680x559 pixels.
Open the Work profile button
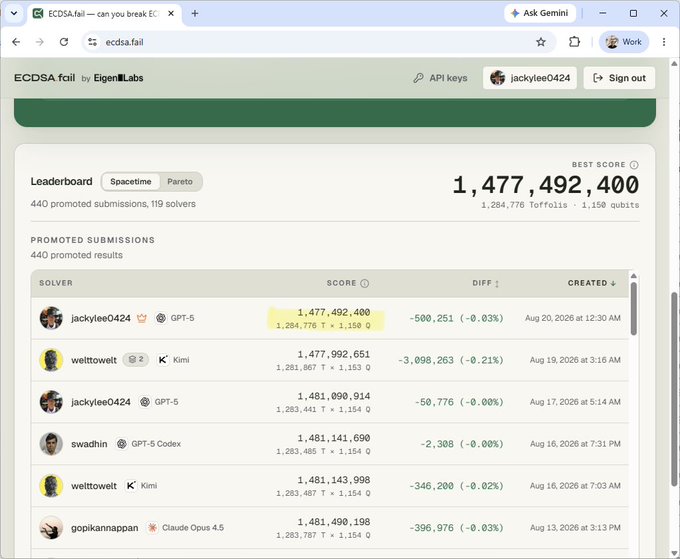tap(624, 42)
